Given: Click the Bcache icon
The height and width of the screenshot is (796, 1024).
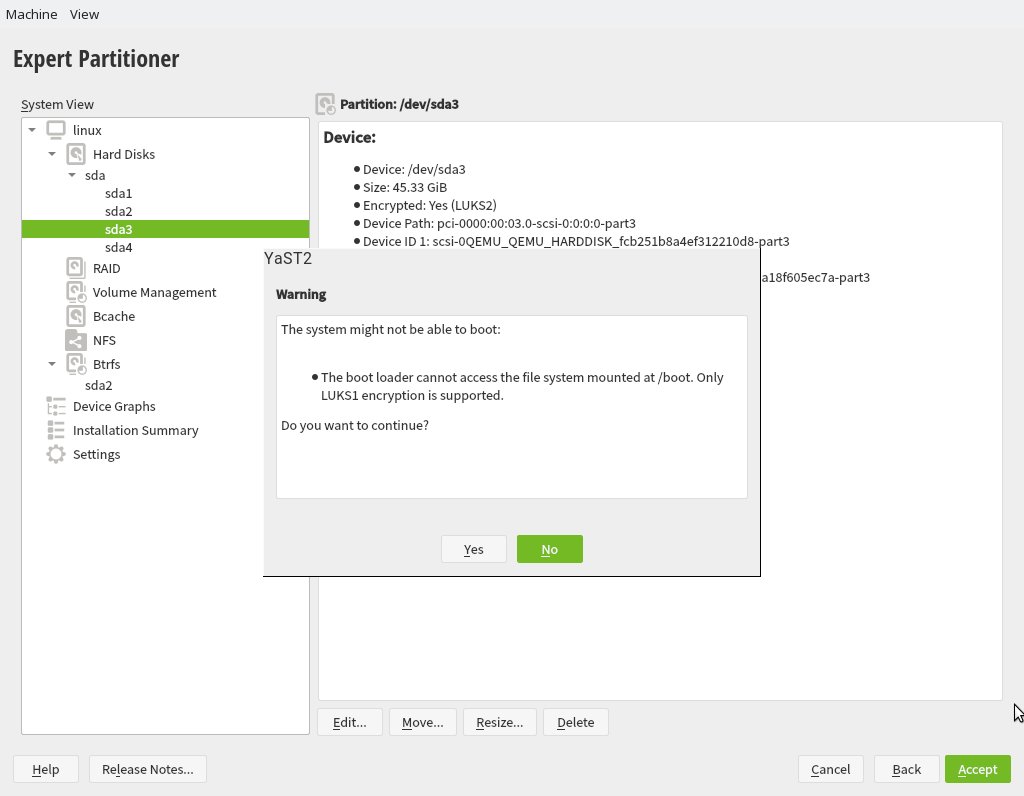Looking at the screenshot, I should pyautogui.click(x=76, y=316).
